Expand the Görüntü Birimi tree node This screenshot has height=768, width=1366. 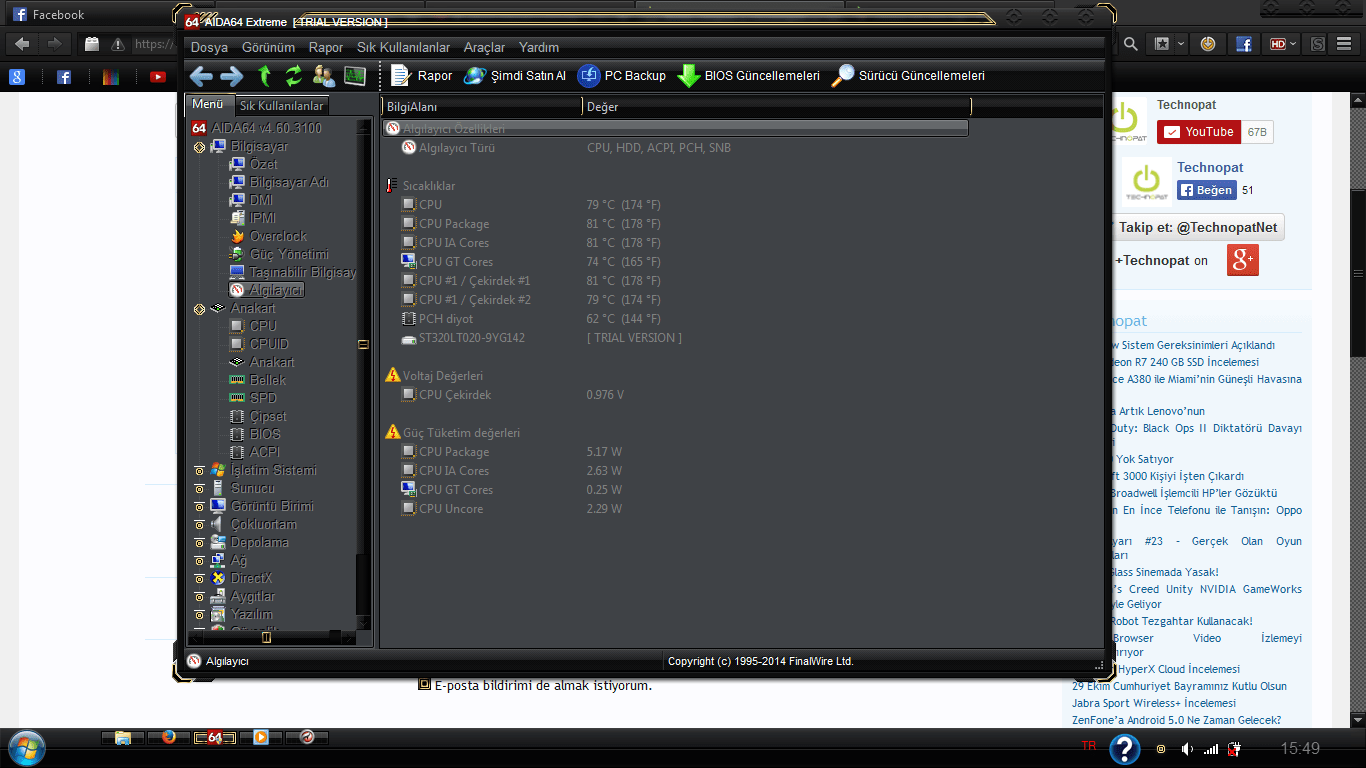(199, 507)
